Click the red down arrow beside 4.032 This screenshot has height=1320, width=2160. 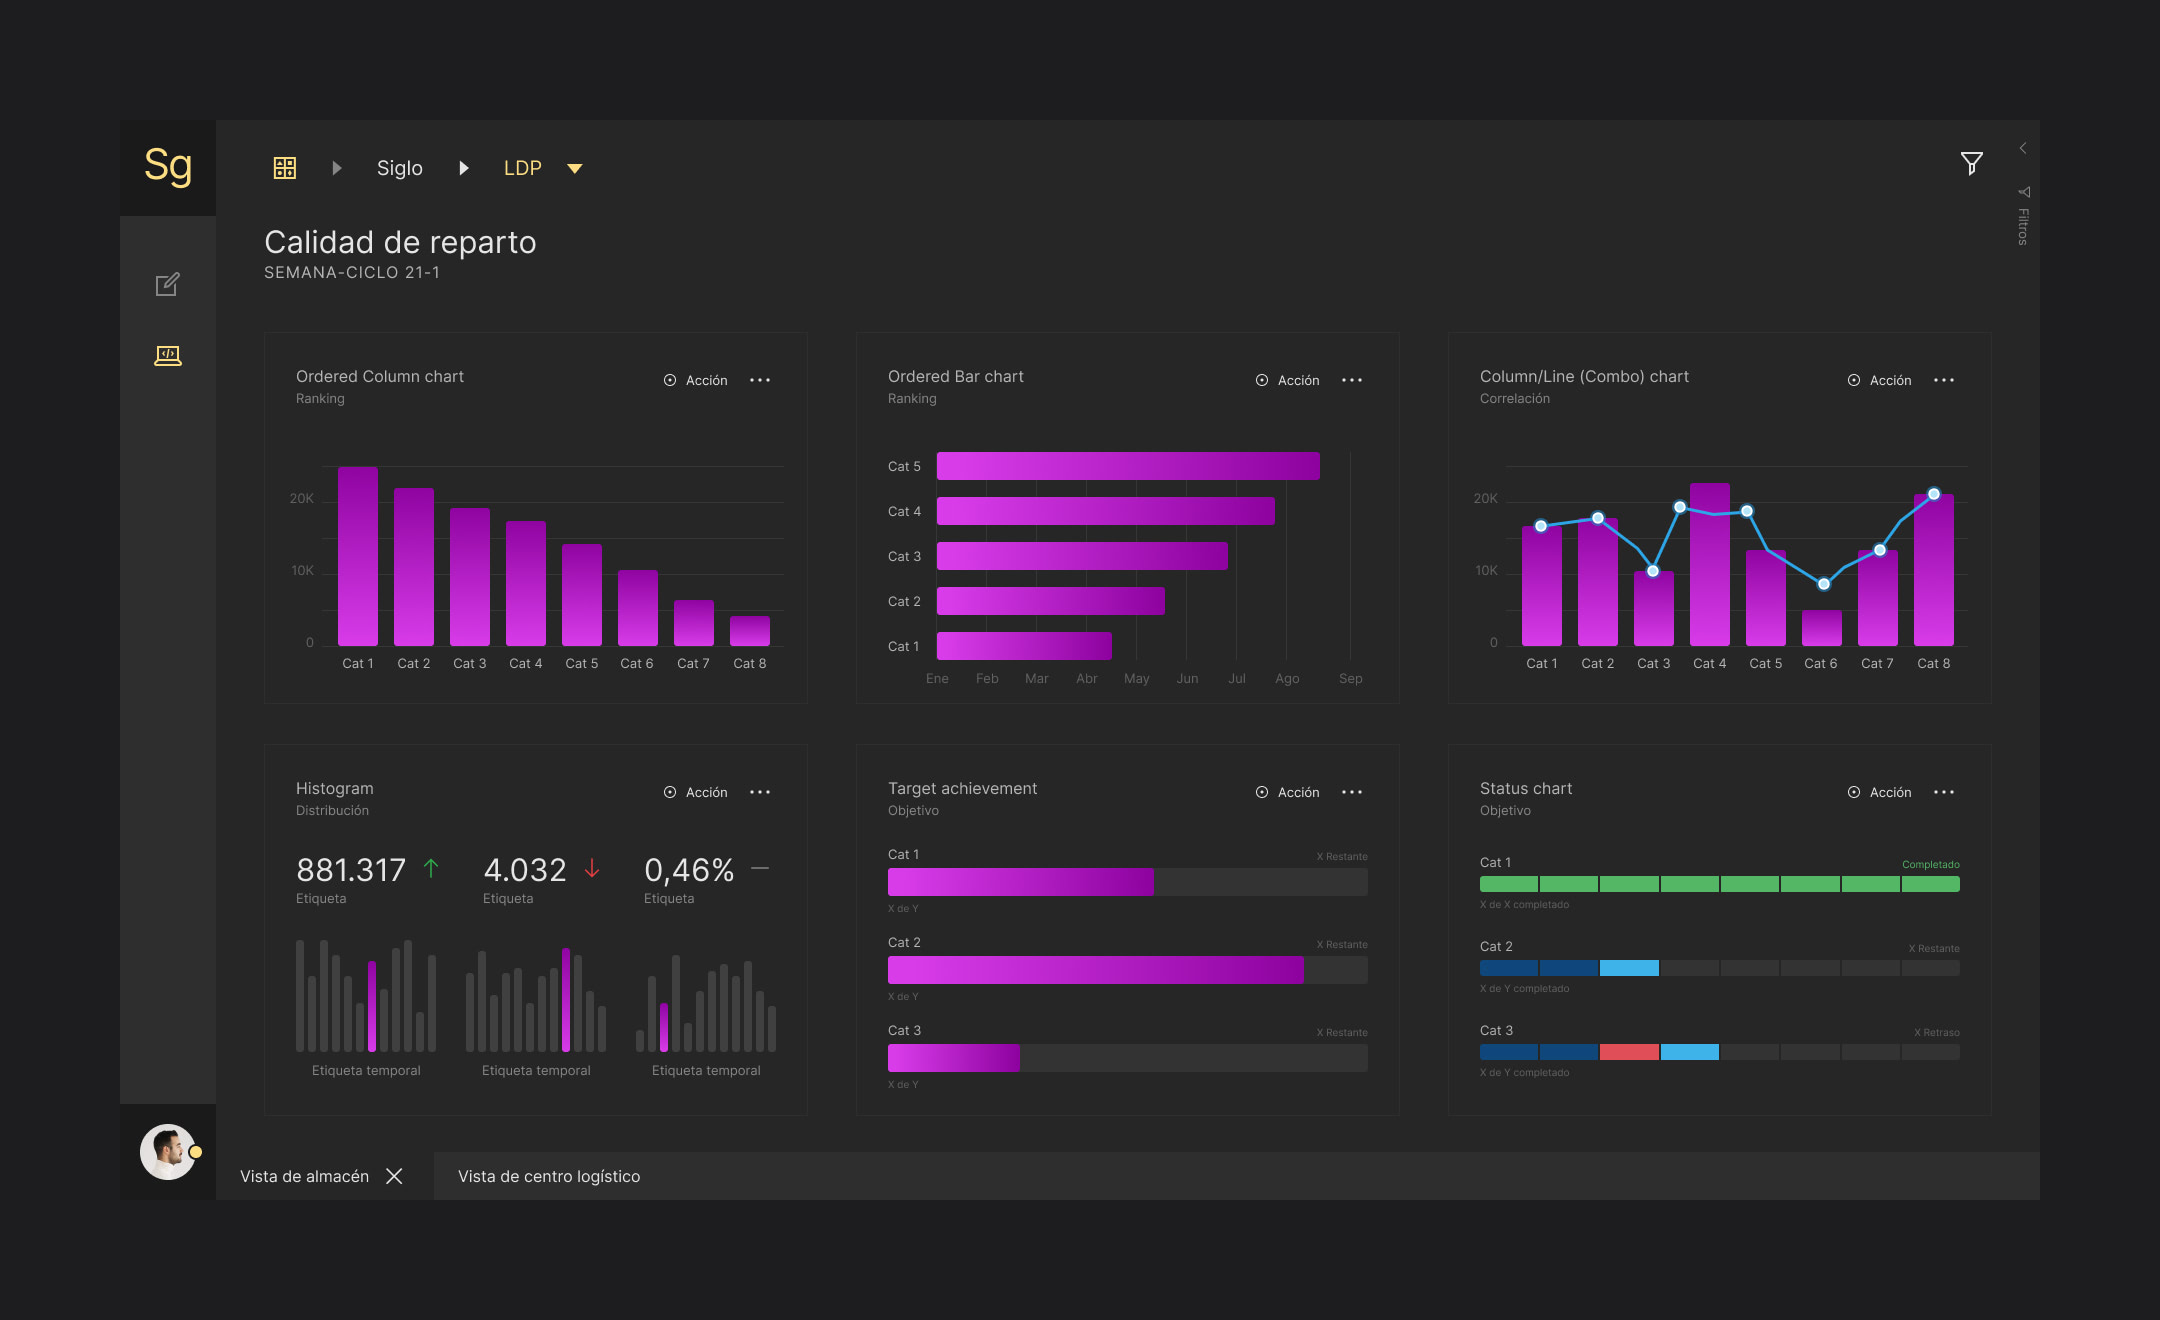click(x=592, y=868)
